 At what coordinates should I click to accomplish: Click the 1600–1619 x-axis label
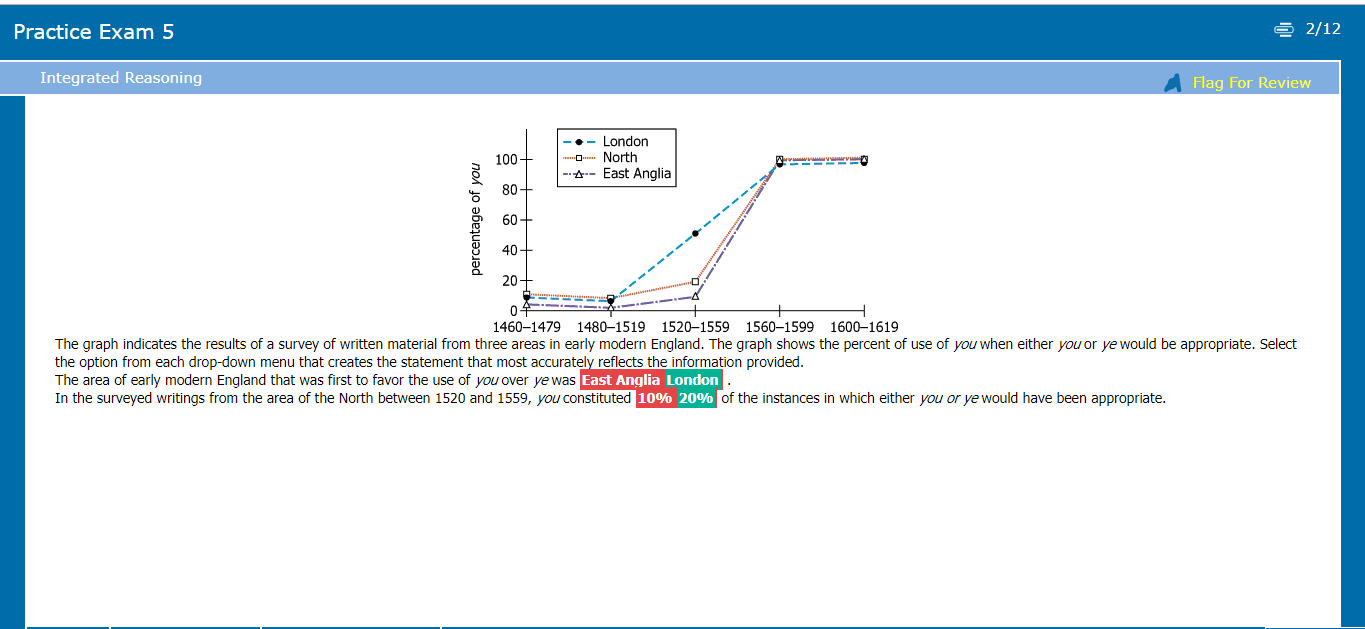[x=864, y=327]
